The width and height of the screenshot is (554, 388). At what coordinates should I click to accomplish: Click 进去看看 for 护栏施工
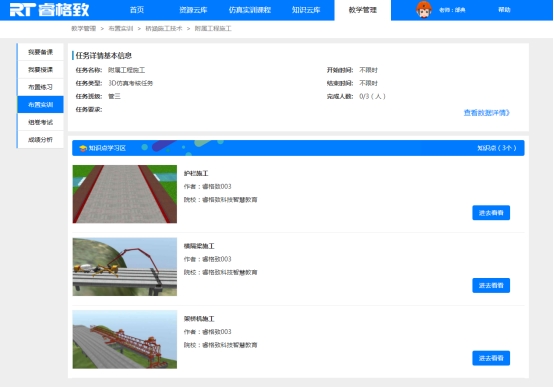[x=491, y=213]
